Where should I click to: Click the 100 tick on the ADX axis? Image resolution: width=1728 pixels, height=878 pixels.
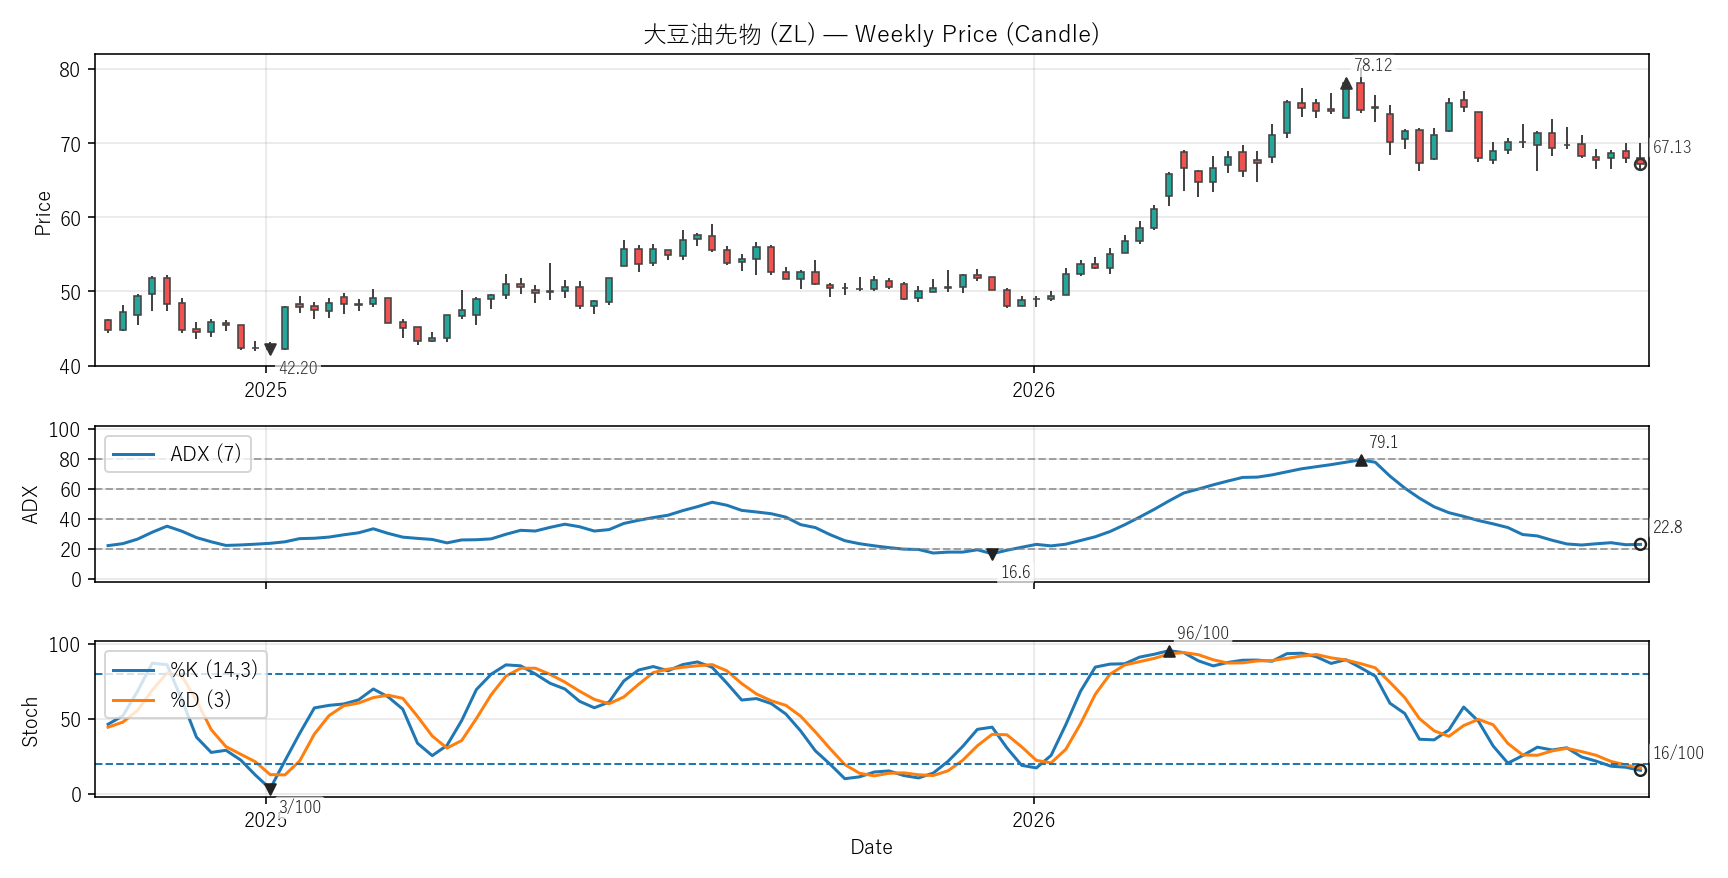(65, 430)
